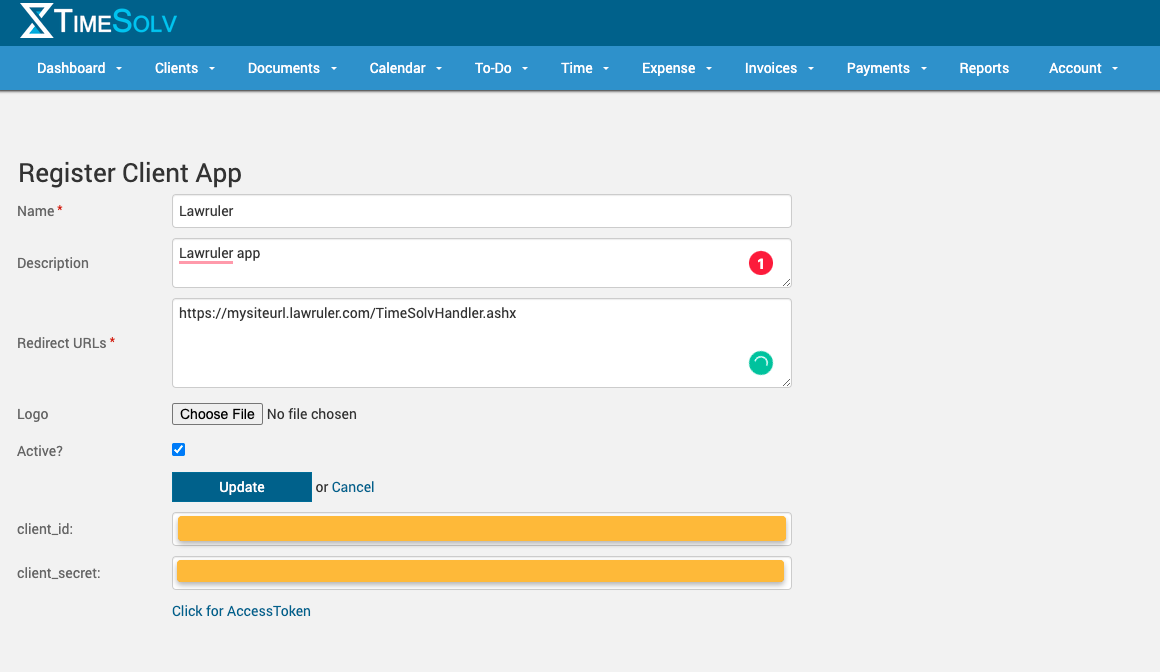Click the TimeSolv logo

pyautogui.click(x=98, y=21)
